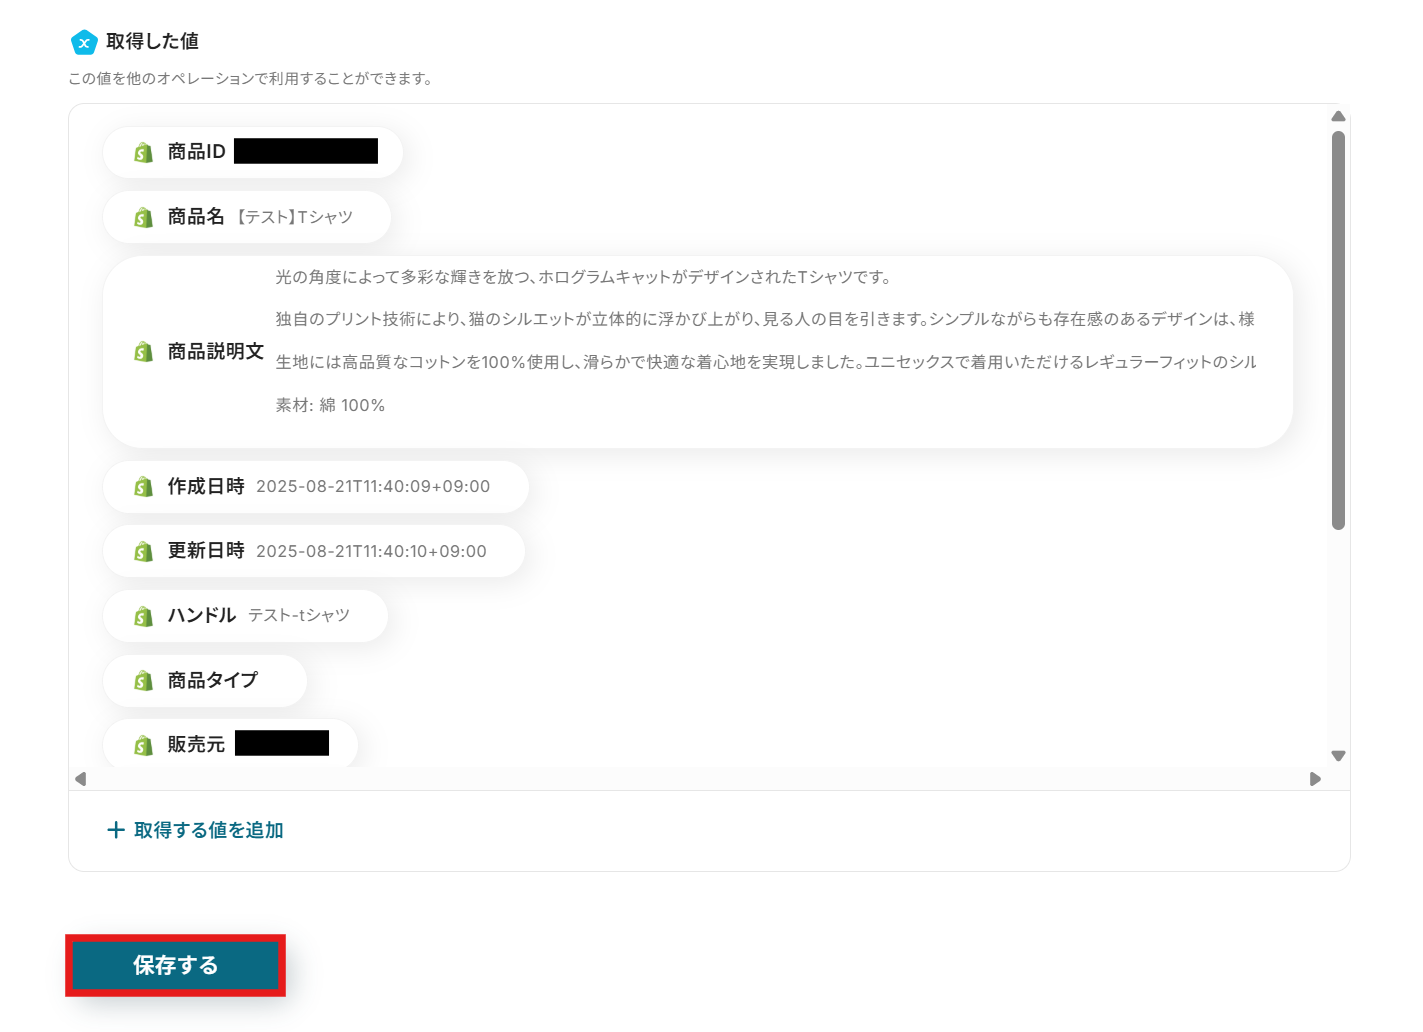Click the description line starting 生地には高品質なコットン
The image size is (1423, 1032).
pos(766,362)
